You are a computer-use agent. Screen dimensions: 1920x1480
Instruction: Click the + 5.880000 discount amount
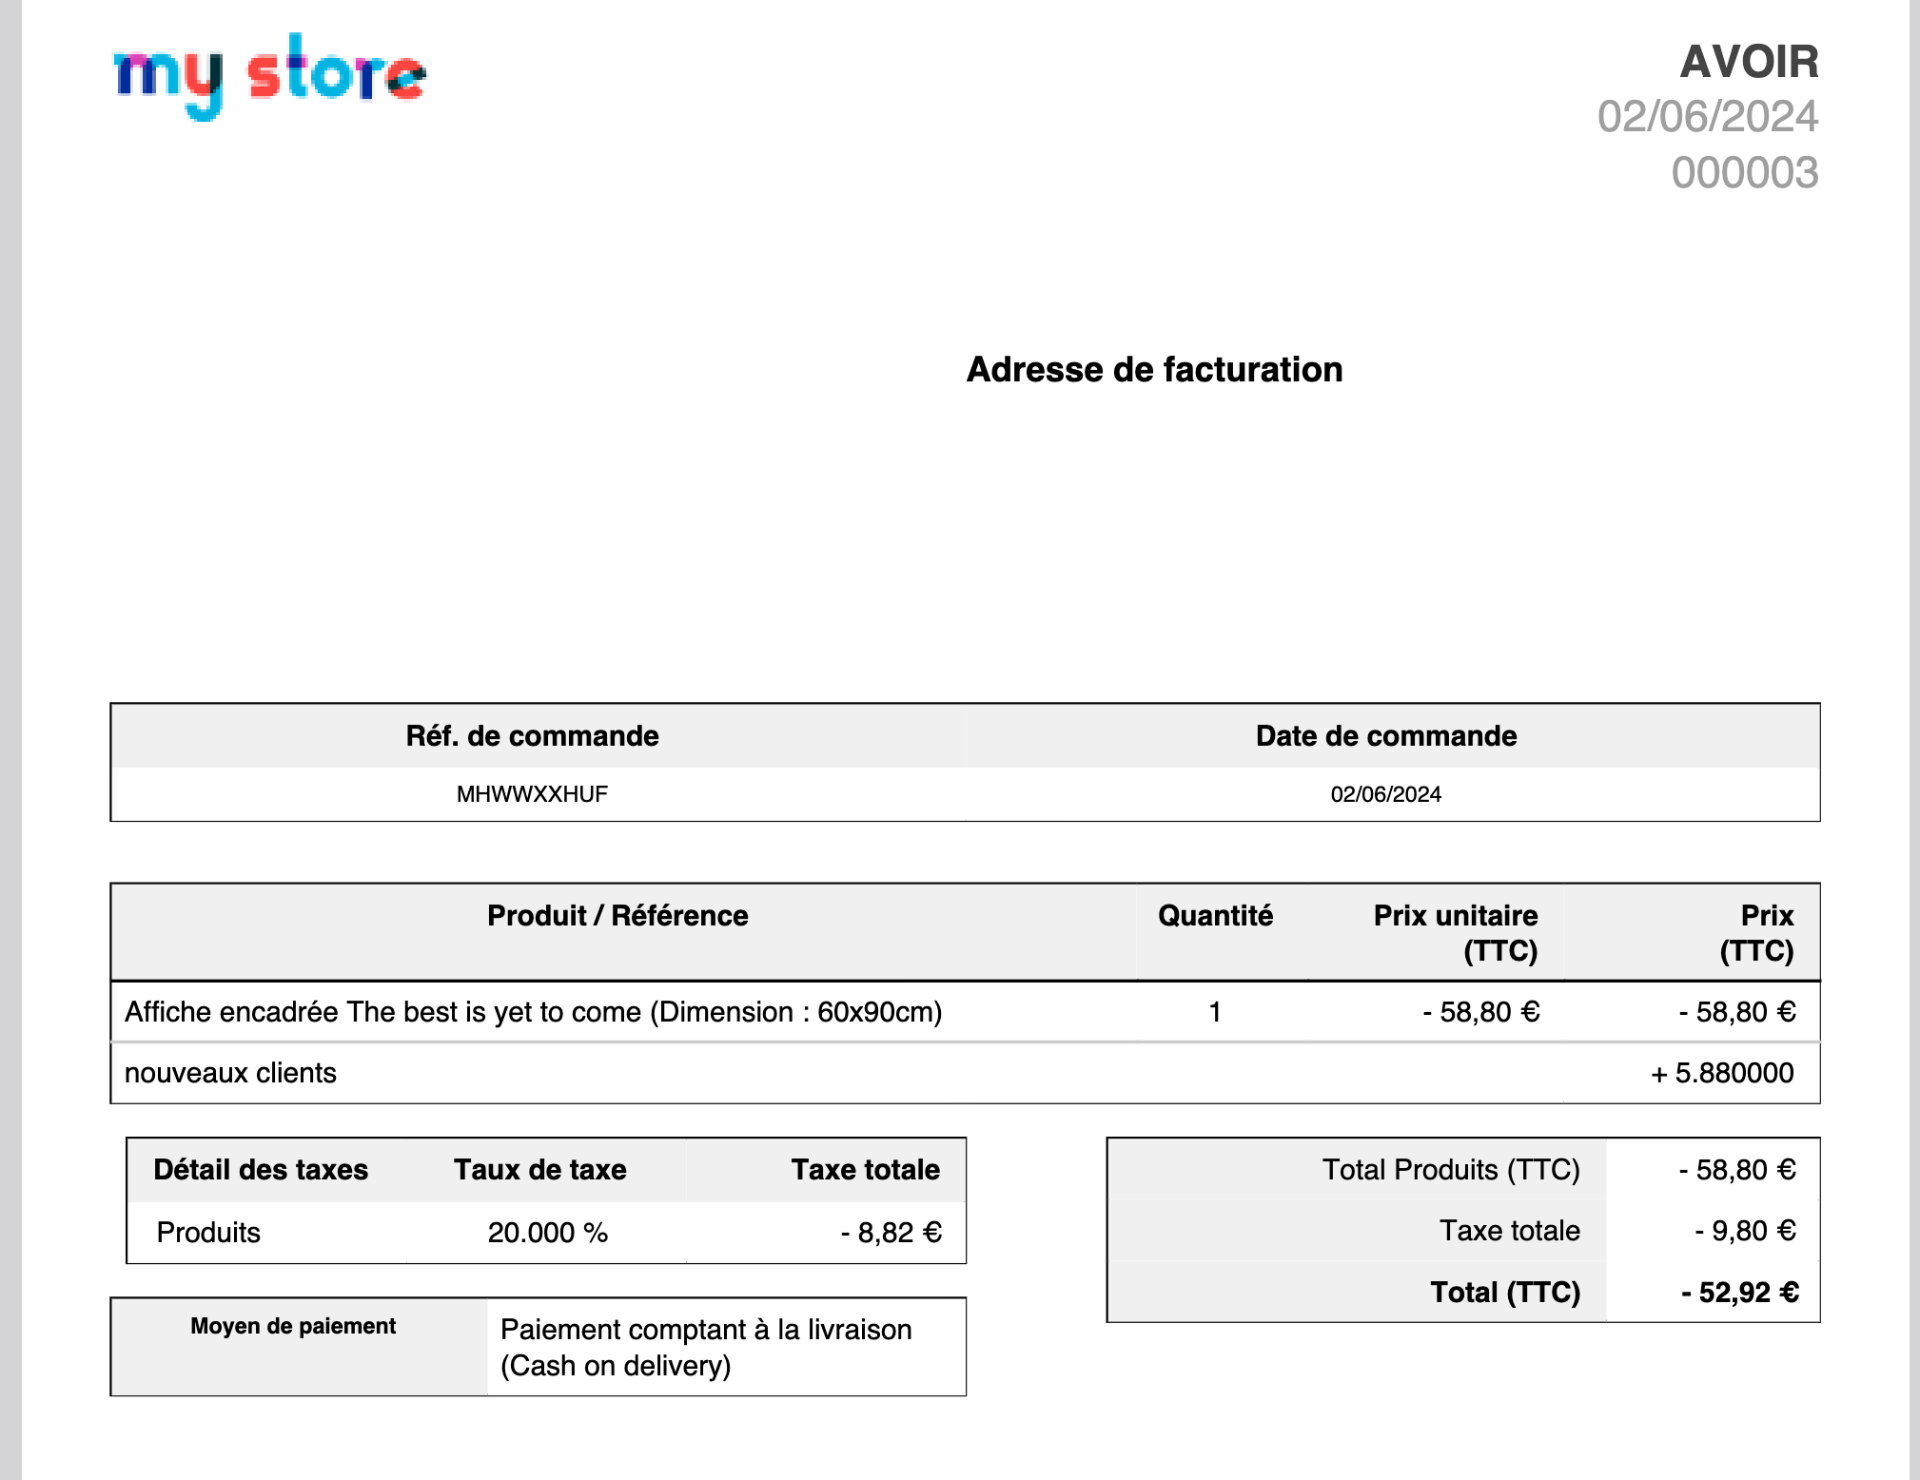pos(1722,1073)
